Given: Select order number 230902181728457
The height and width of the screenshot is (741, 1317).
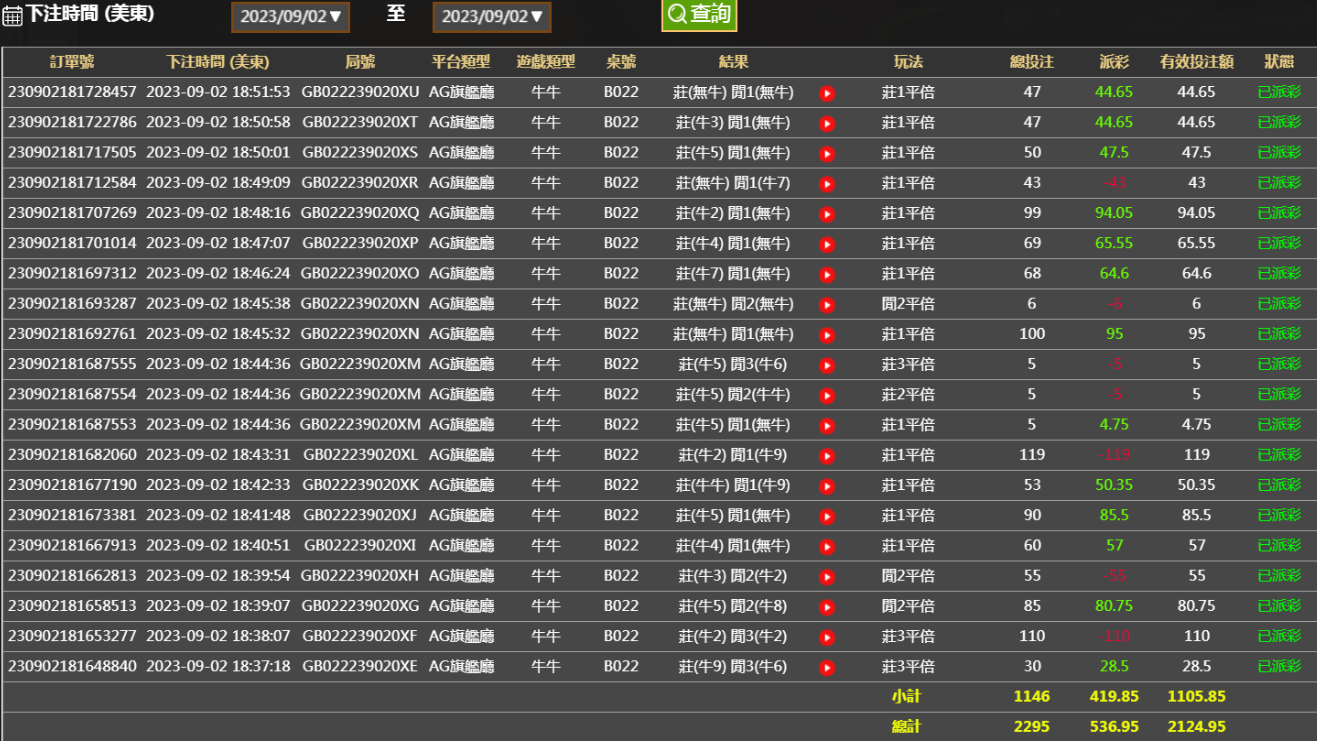Looking at the screenshot, I should tap(72, 92).
